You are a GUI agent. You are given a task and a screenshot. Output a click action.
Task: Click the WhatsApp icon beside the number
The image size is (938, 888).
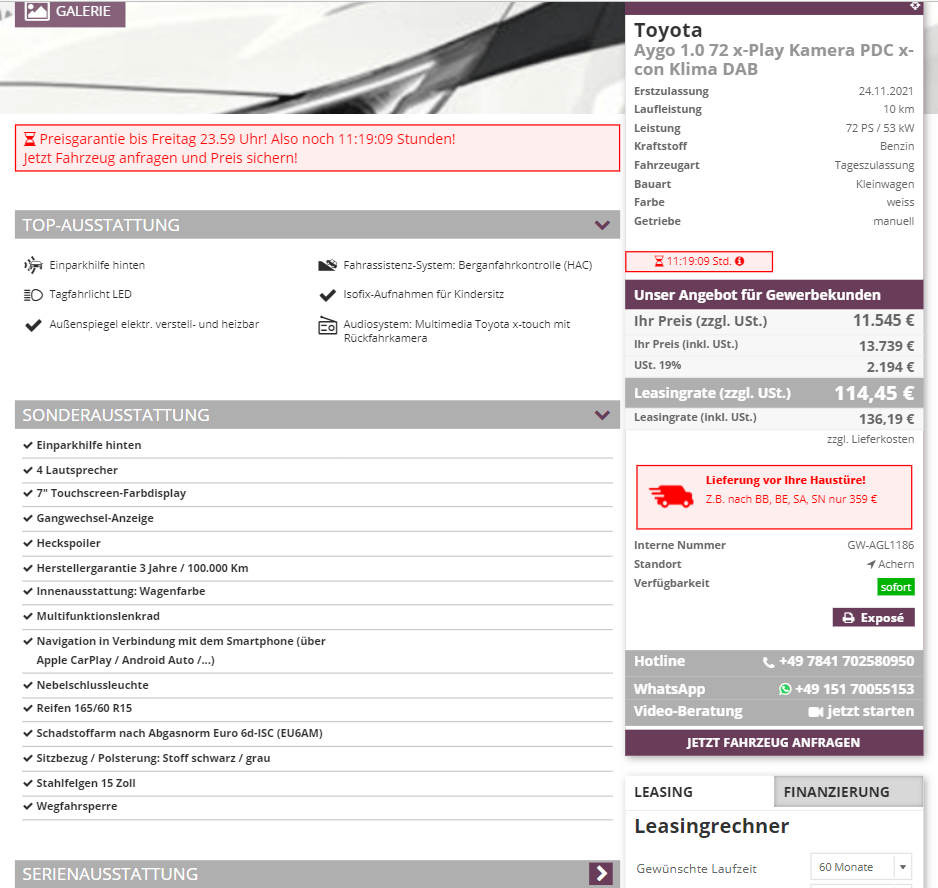(785, 689)
